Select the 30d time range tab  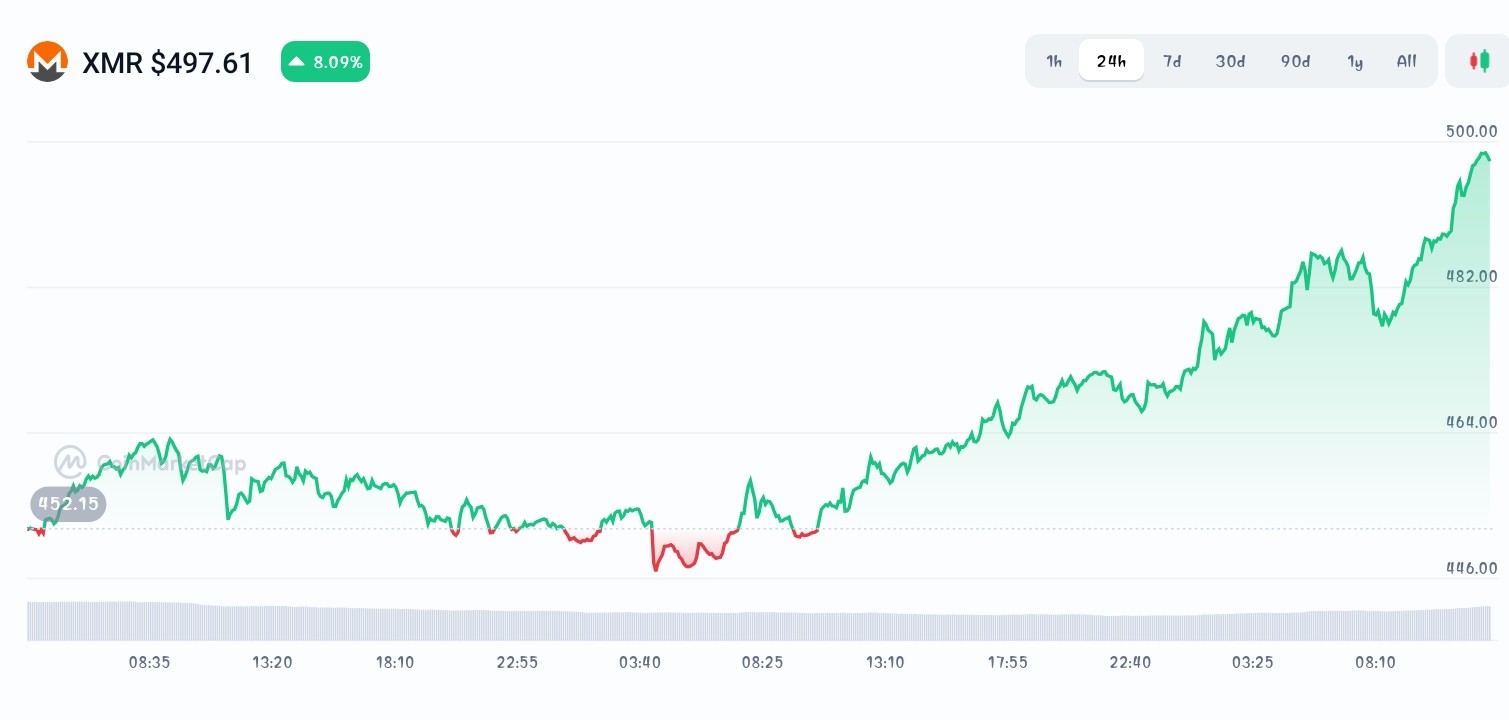[1230, 61]
